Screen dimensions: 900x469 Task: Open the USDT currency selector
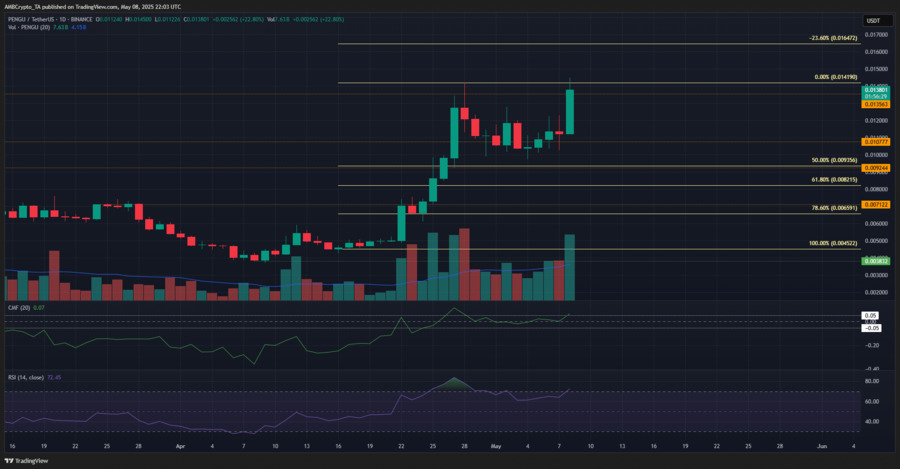[873, 21]
